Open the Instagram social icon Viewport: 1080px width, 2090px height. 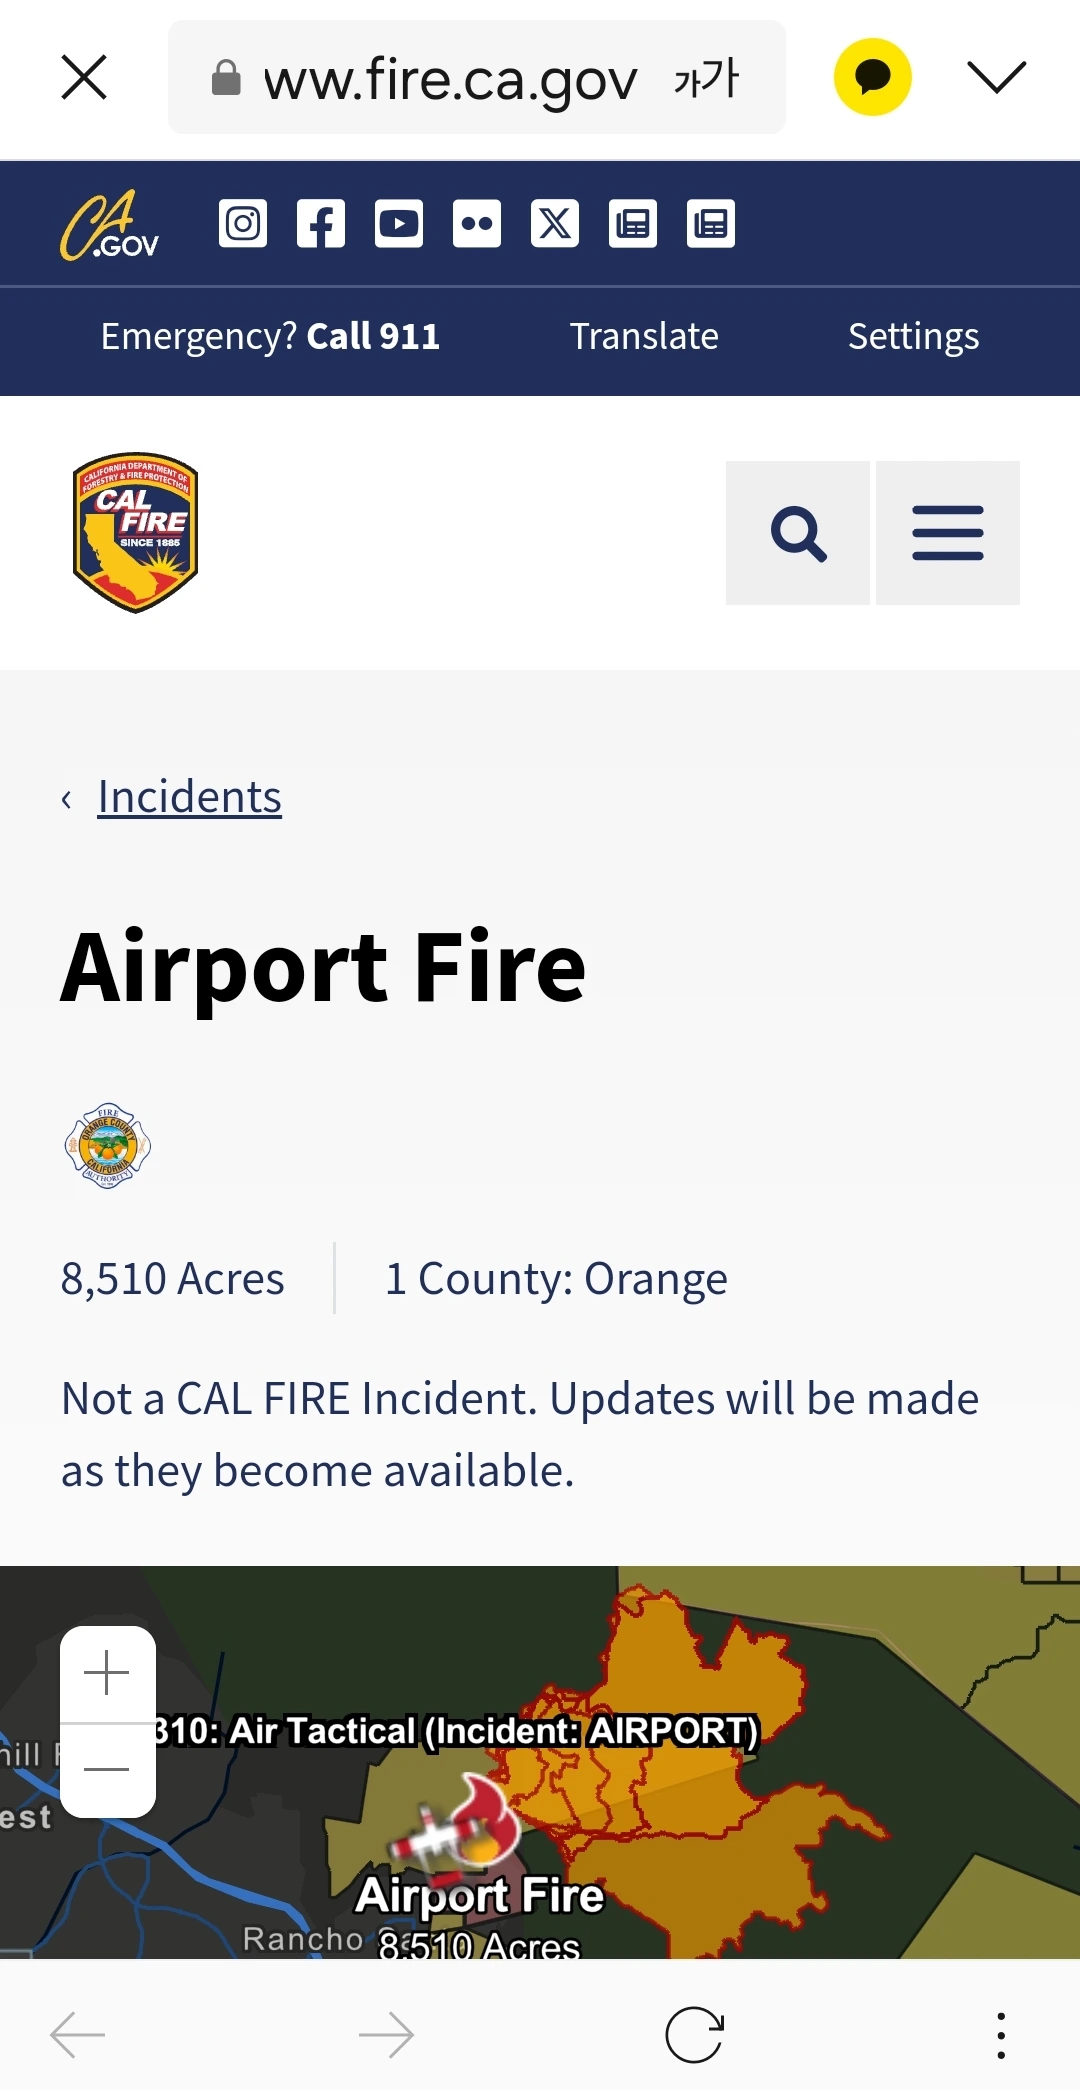tap(243, 223)
